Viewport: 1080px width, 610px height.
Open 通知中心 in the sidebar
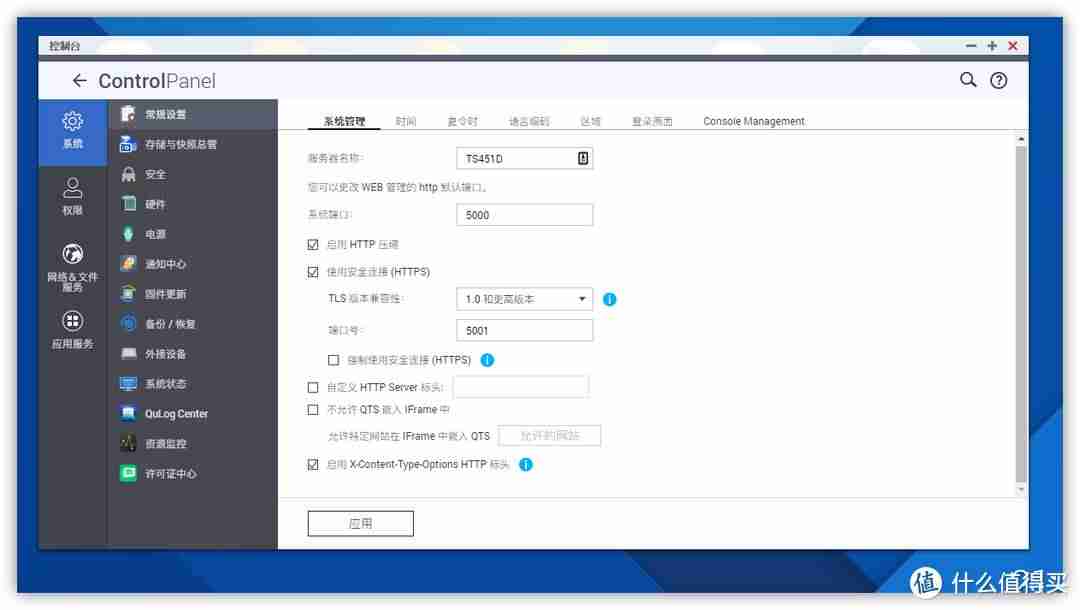click(x=193, y=264)
